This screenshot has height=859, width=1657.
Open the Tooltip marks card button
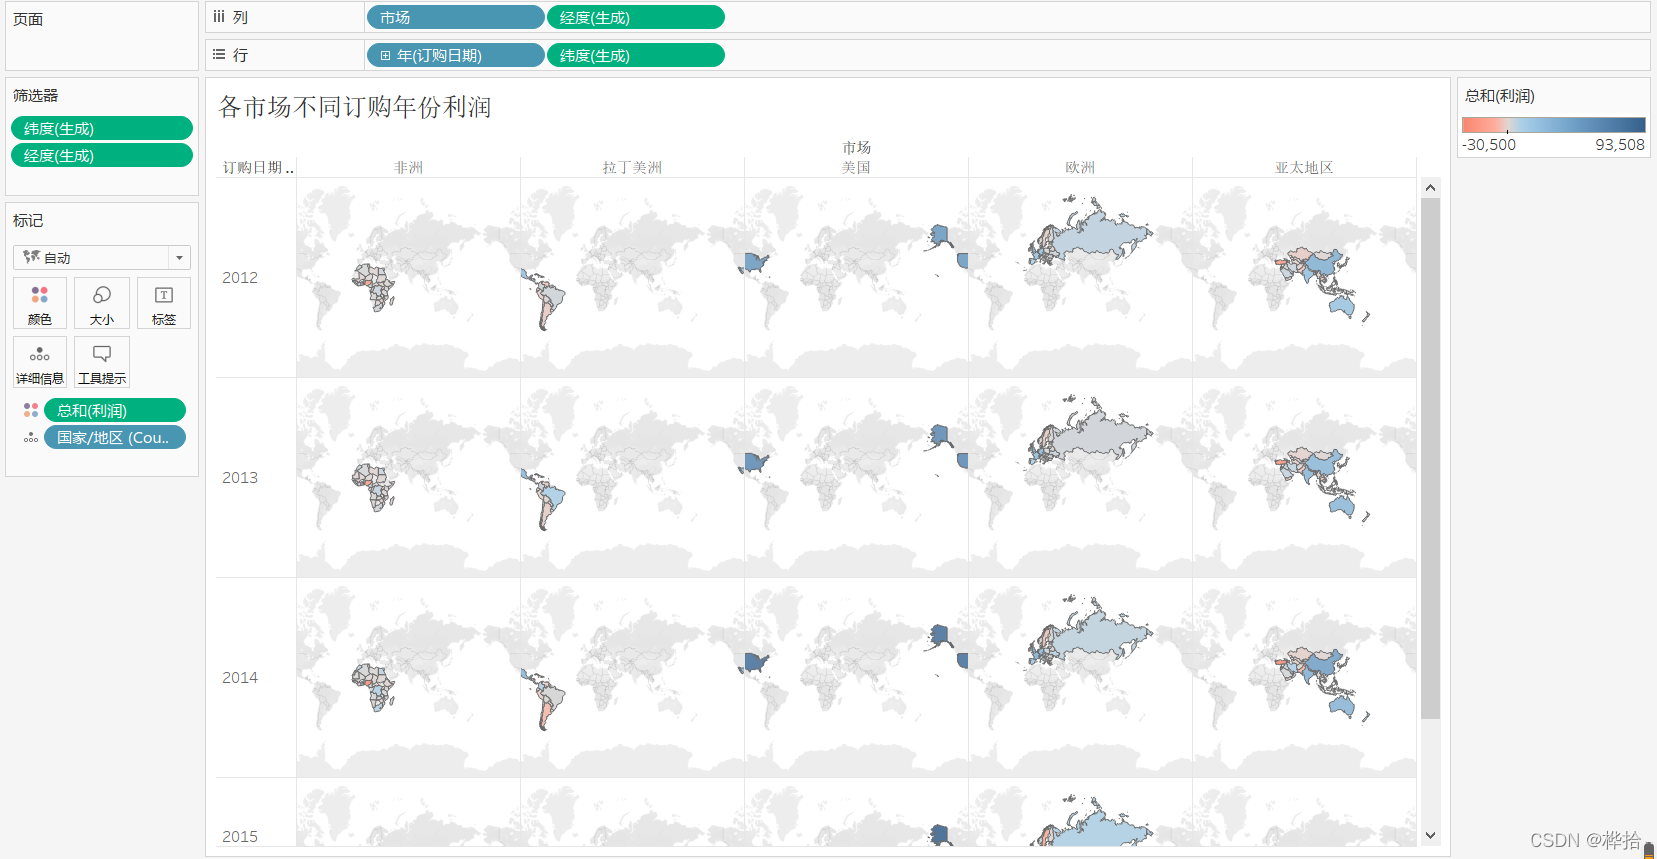point(102,362)
